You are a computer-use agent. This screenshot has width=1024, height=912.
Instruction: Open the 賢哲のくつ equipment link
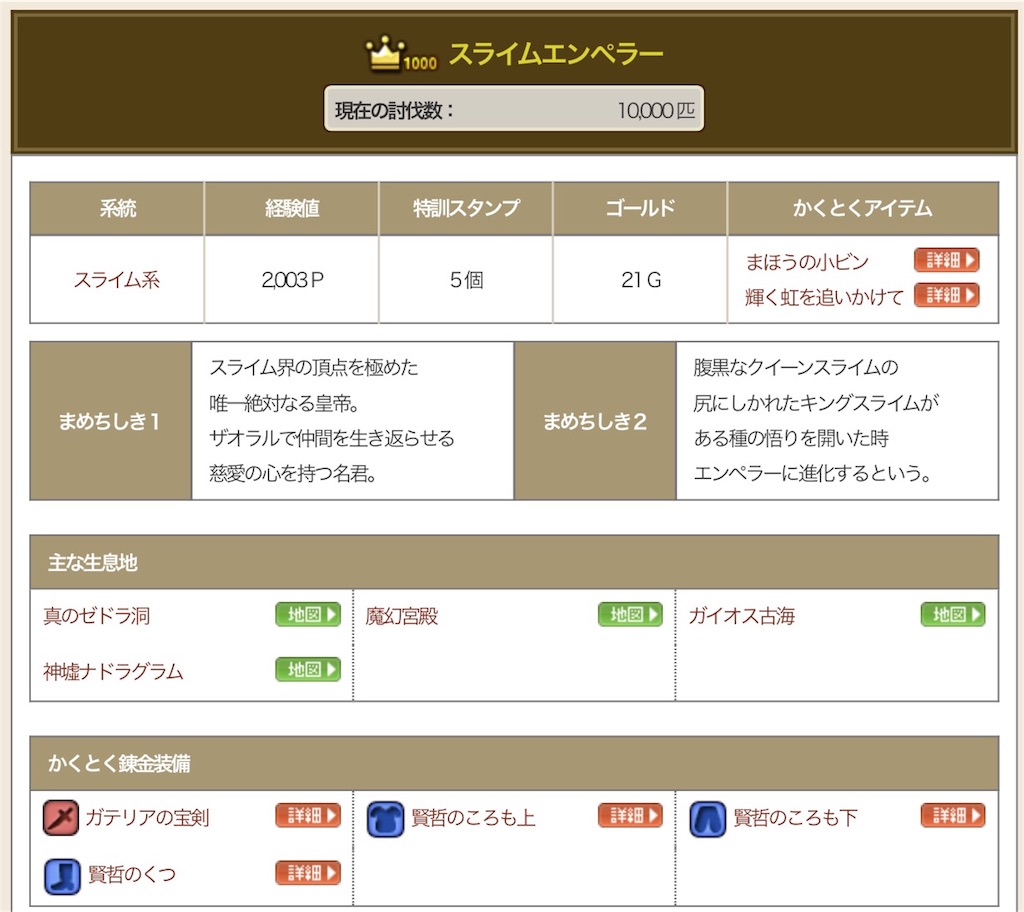[x=132, y=875]
